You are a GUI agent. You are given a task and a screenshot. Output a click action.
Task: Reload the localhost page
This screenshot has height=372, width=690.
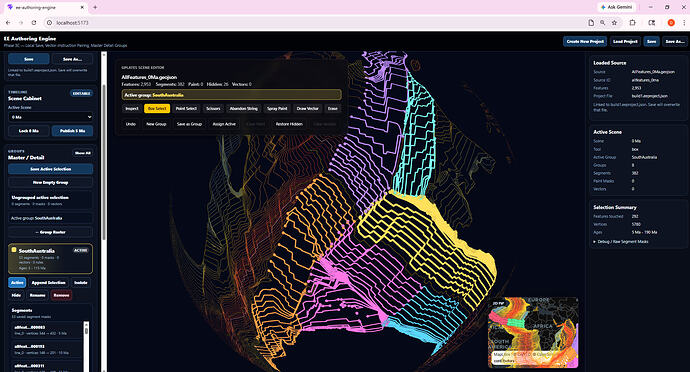tap(34, 22)
